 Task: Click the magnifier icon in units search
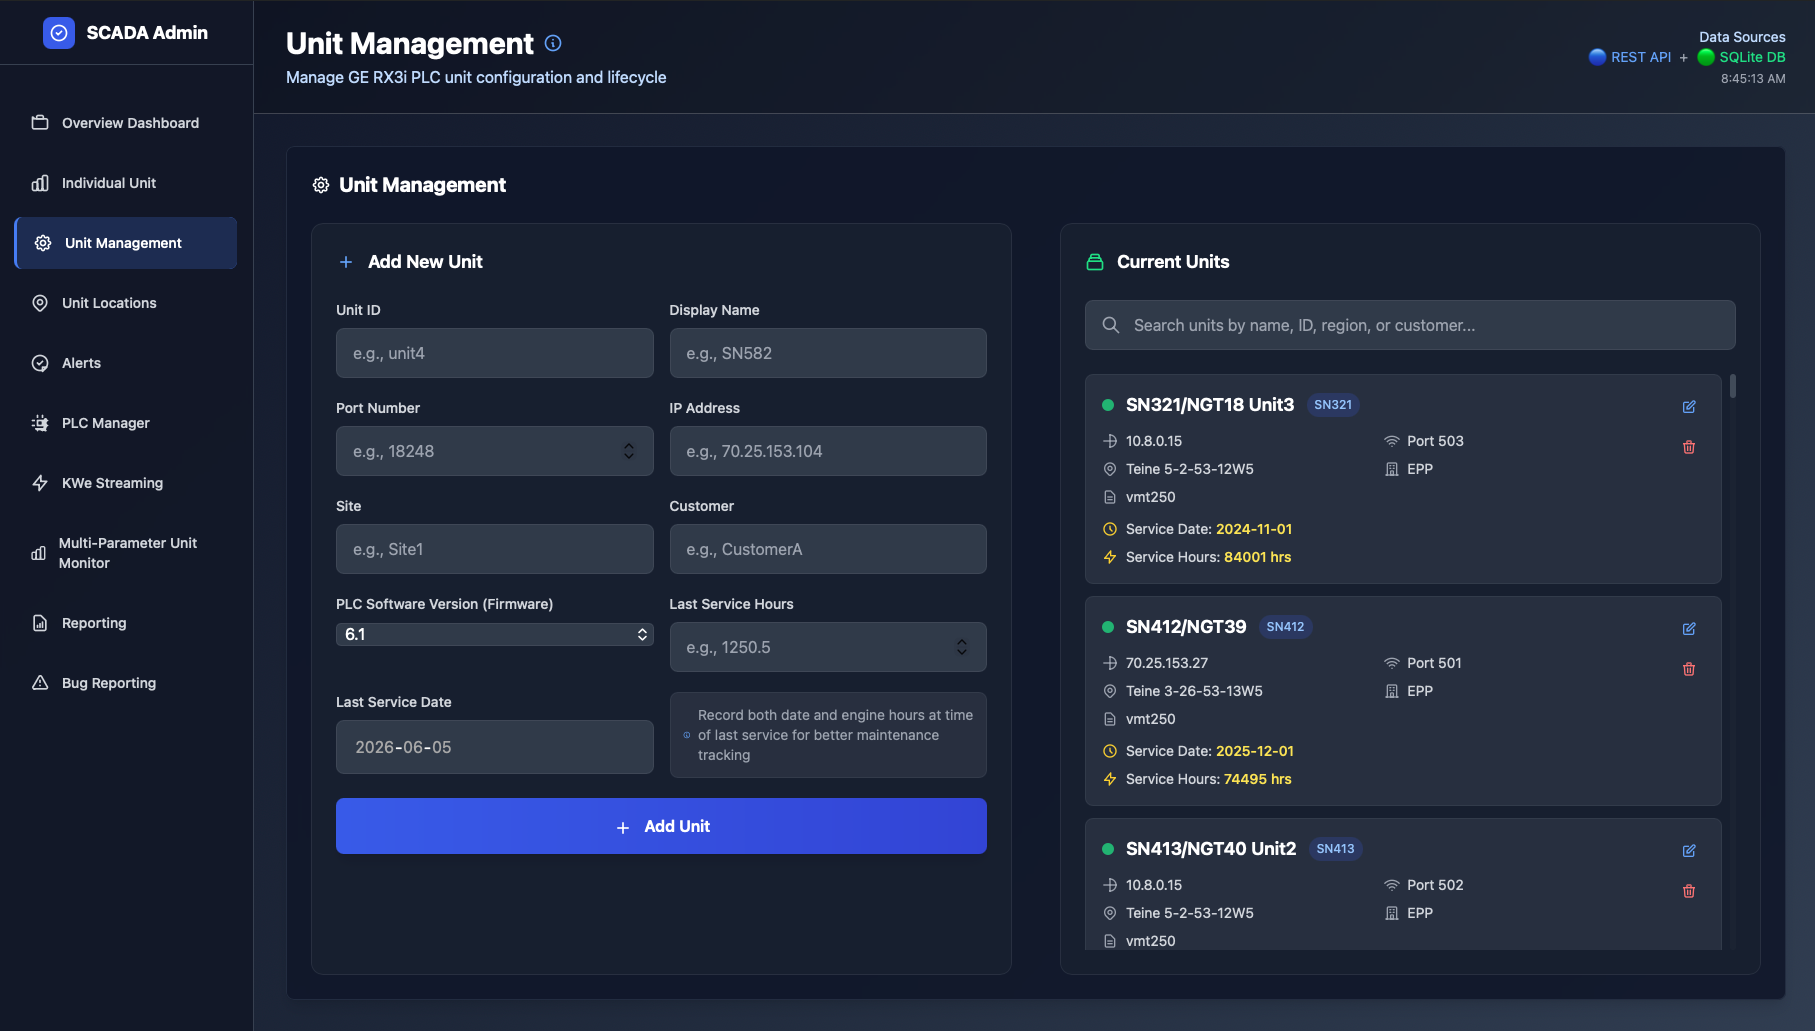(x=1111, y=325)
